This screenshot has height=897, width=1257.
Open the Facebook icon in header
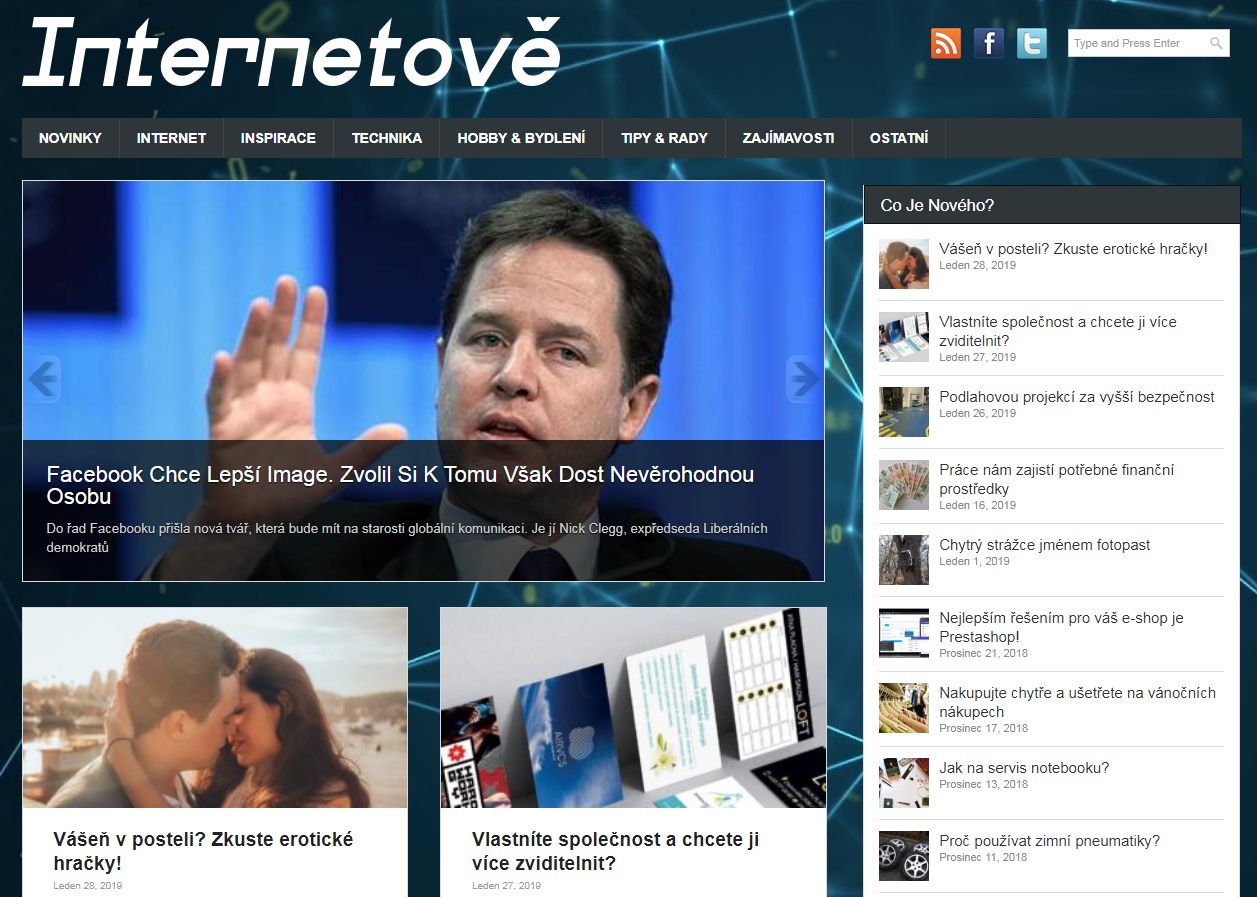988,43
